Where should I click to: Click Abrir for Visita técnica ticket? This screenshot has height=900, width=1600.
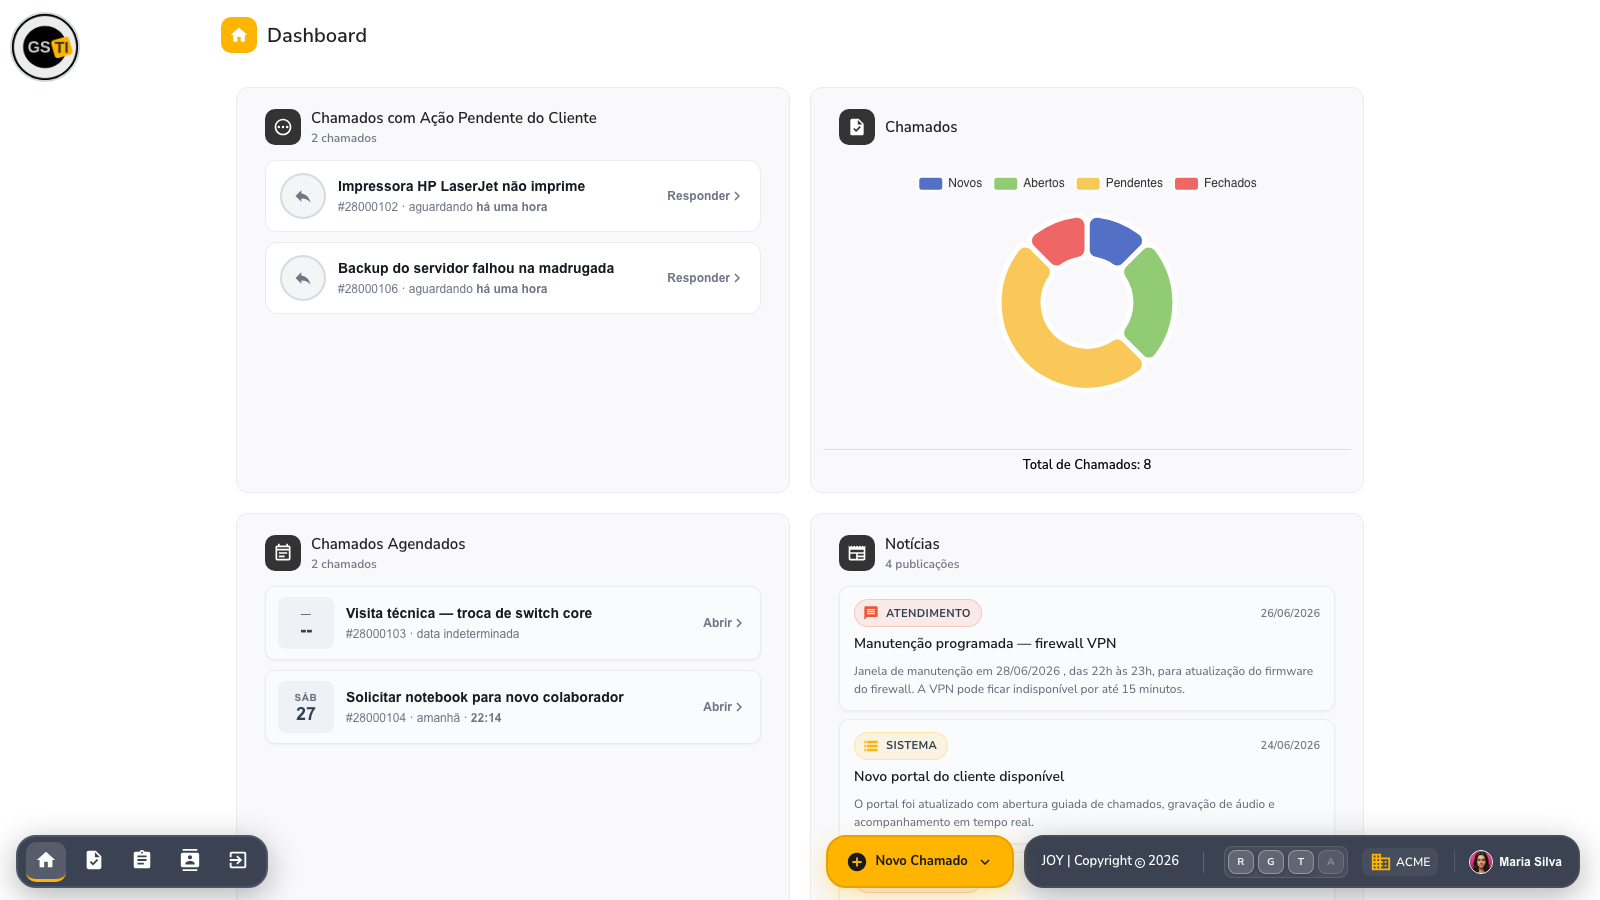point(723,623)
